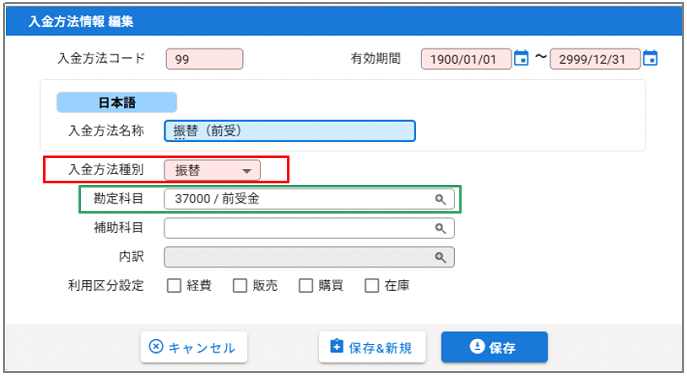Check the 購買 checkbox

(306, 286)
